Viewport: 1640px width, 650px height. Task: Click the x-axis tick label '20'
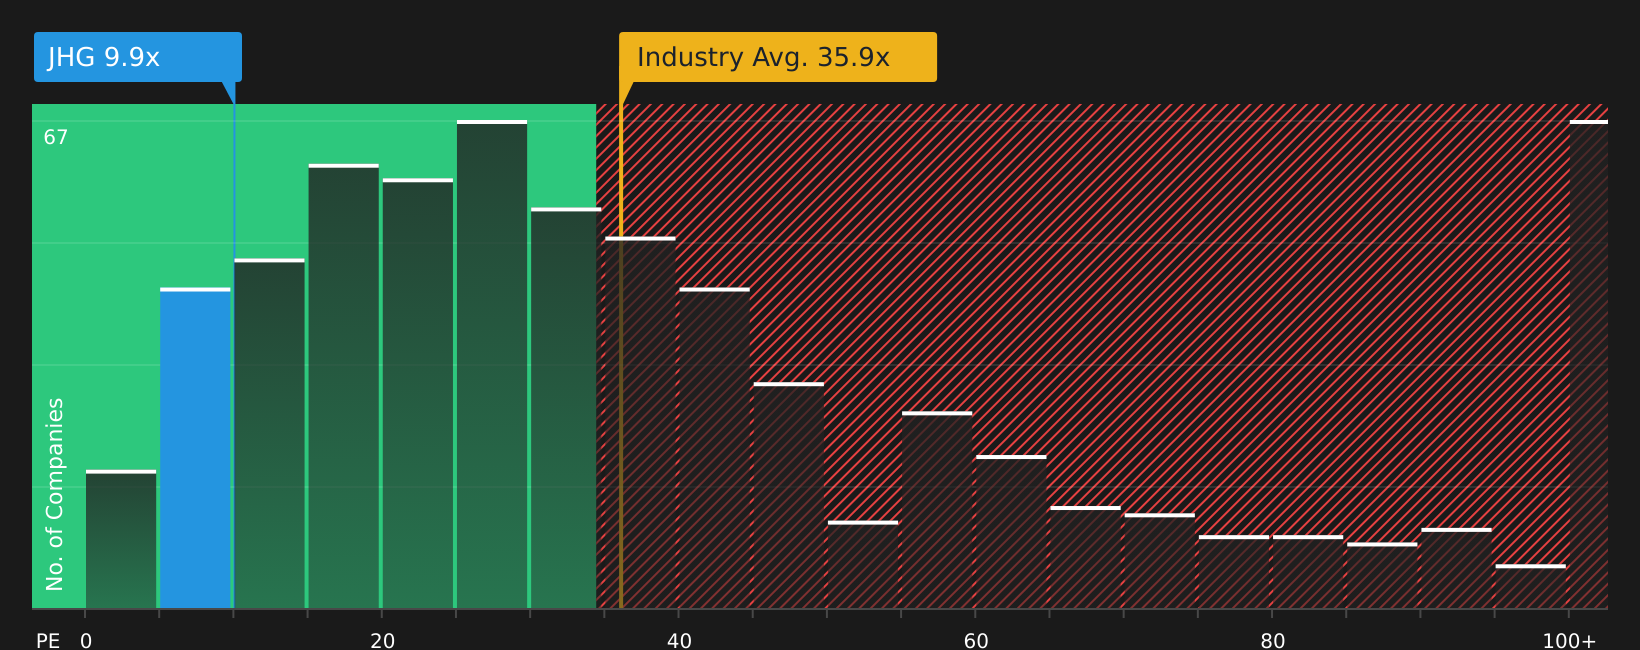(x=383, y=640)
